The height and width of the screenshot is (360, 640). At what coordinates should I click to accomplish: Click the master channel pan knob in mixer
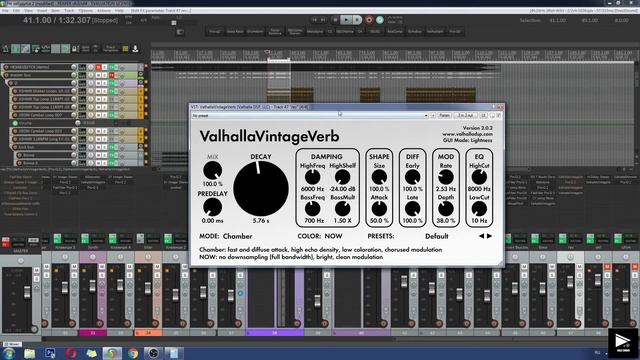20,260
